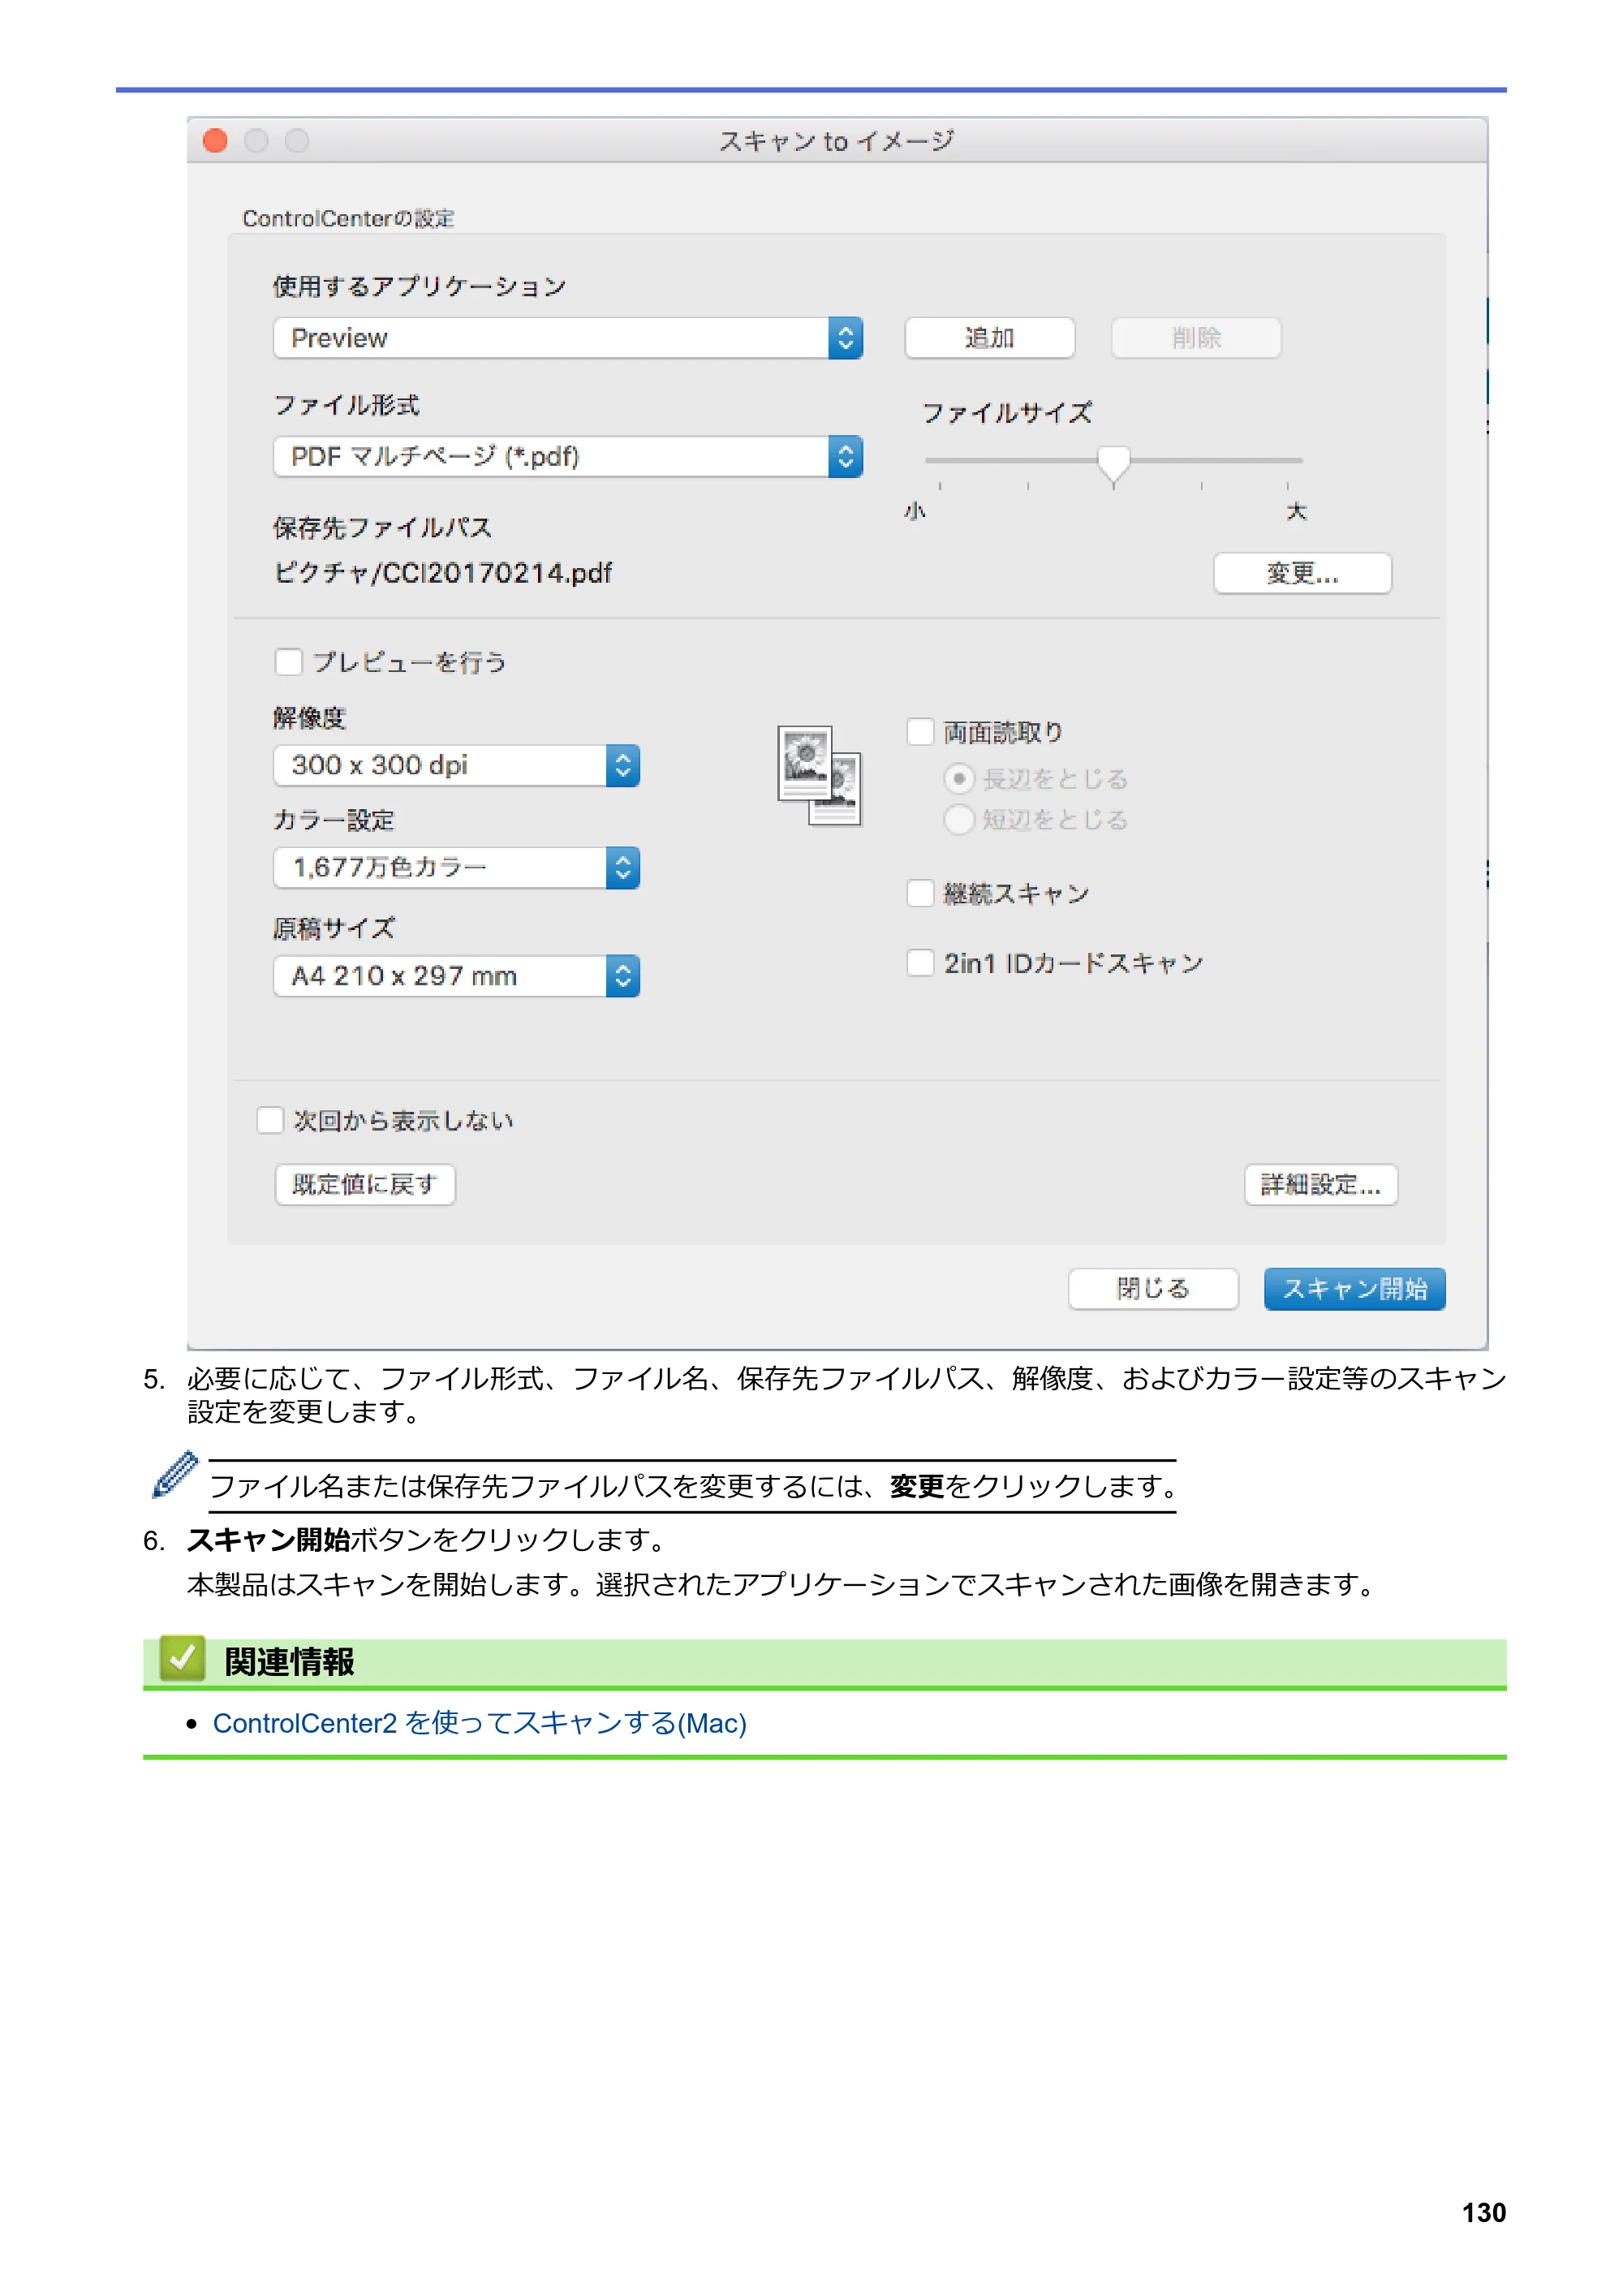Click the red close window button
The image size is (1623, 2296).
click(215, 141)
